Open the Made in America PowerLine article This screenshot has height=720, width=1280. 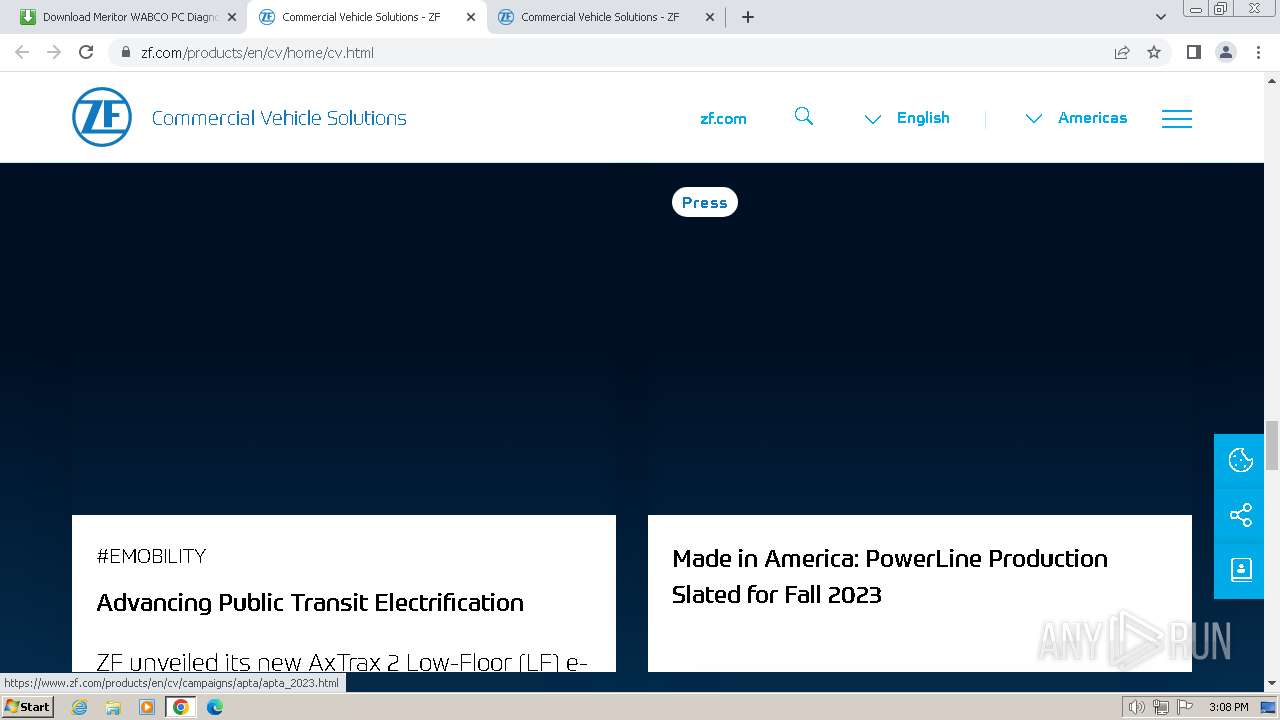890,576
